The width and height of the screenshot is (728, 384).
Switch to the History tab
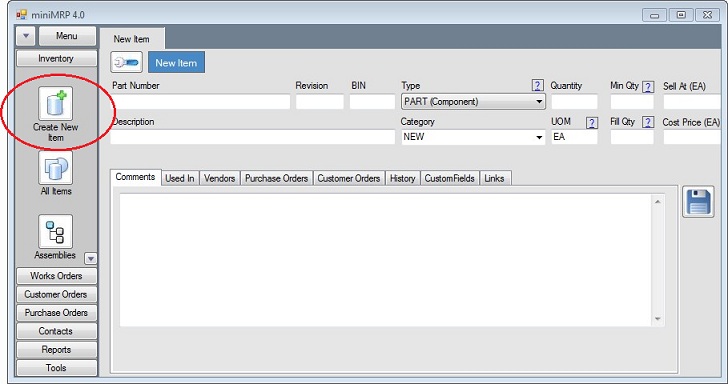pos(403,178)
